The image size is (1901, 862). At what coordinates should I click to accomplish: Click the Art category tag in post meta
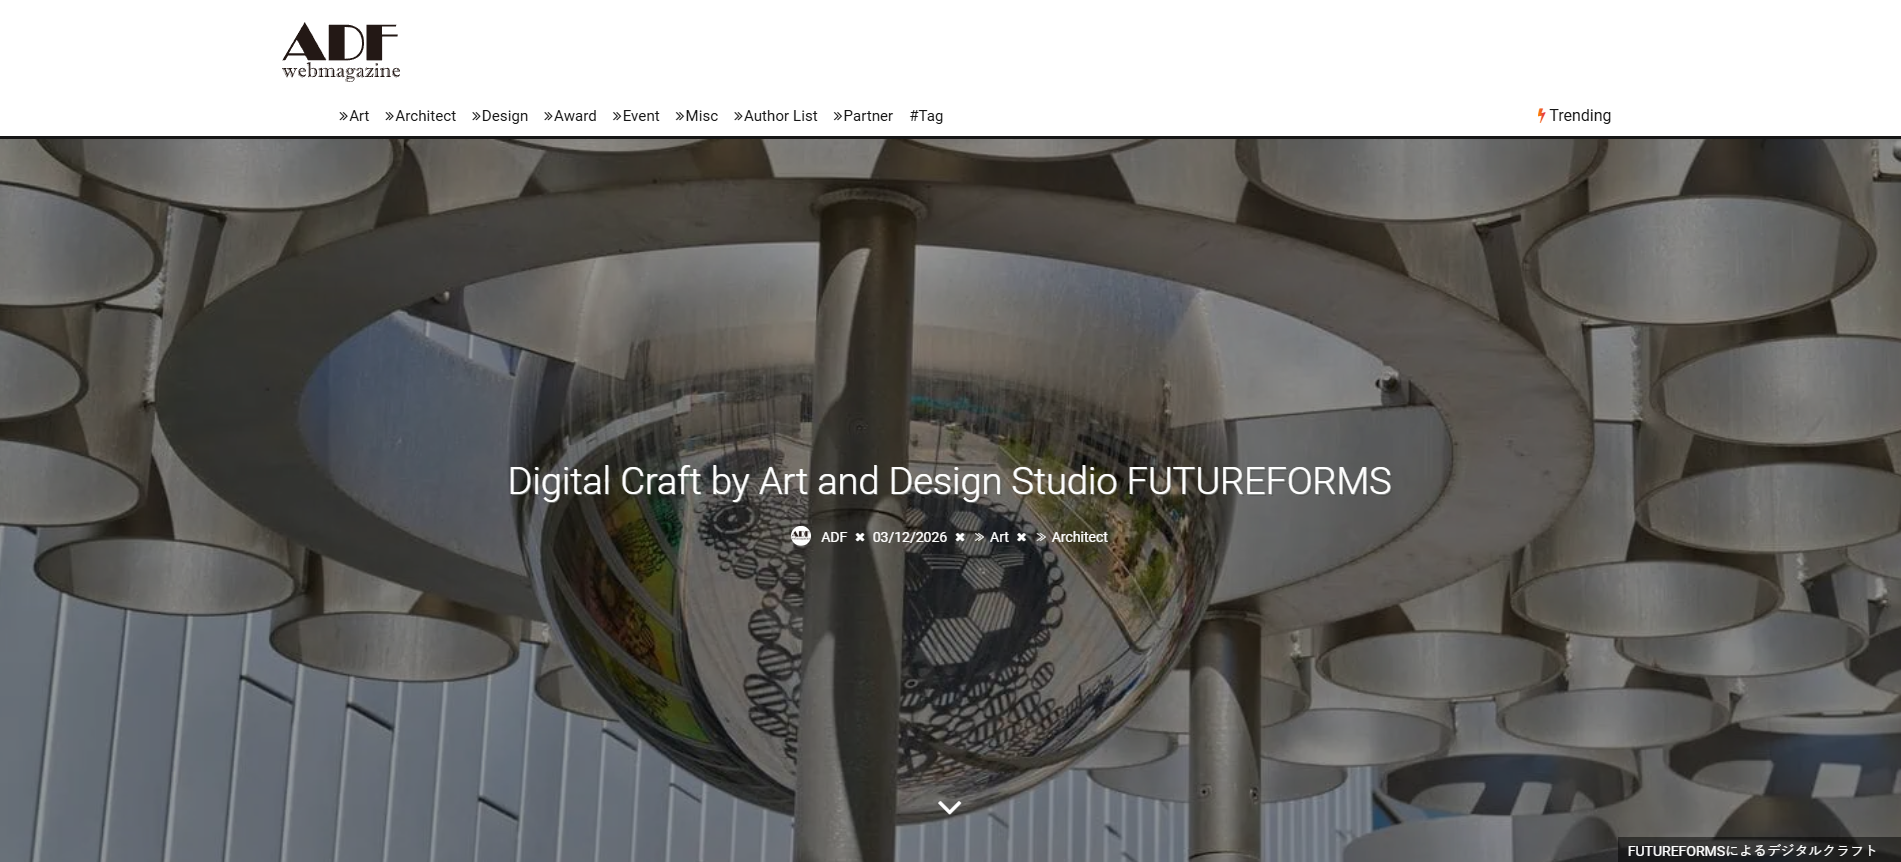tap(998, 537)
